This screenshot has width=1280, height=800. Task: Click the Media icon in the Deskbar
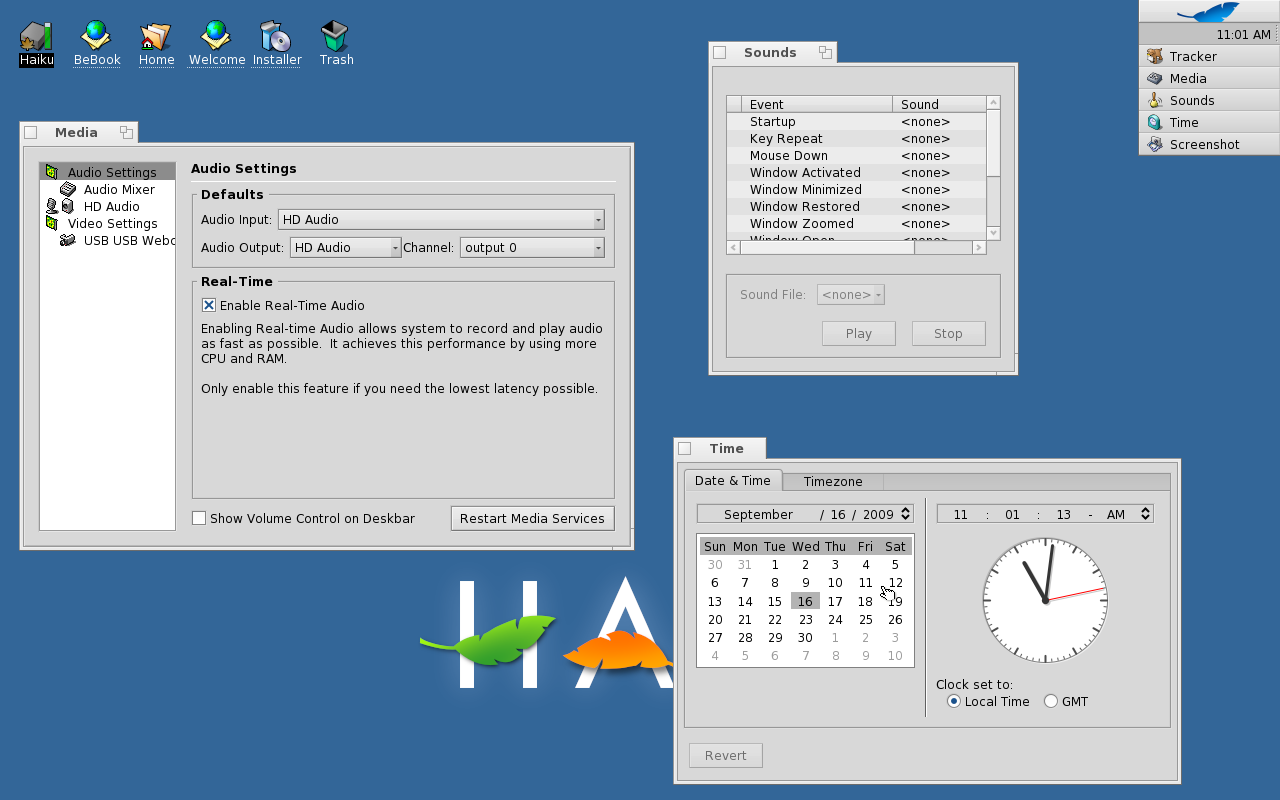pyautogui.click(x=1155, y=78)
